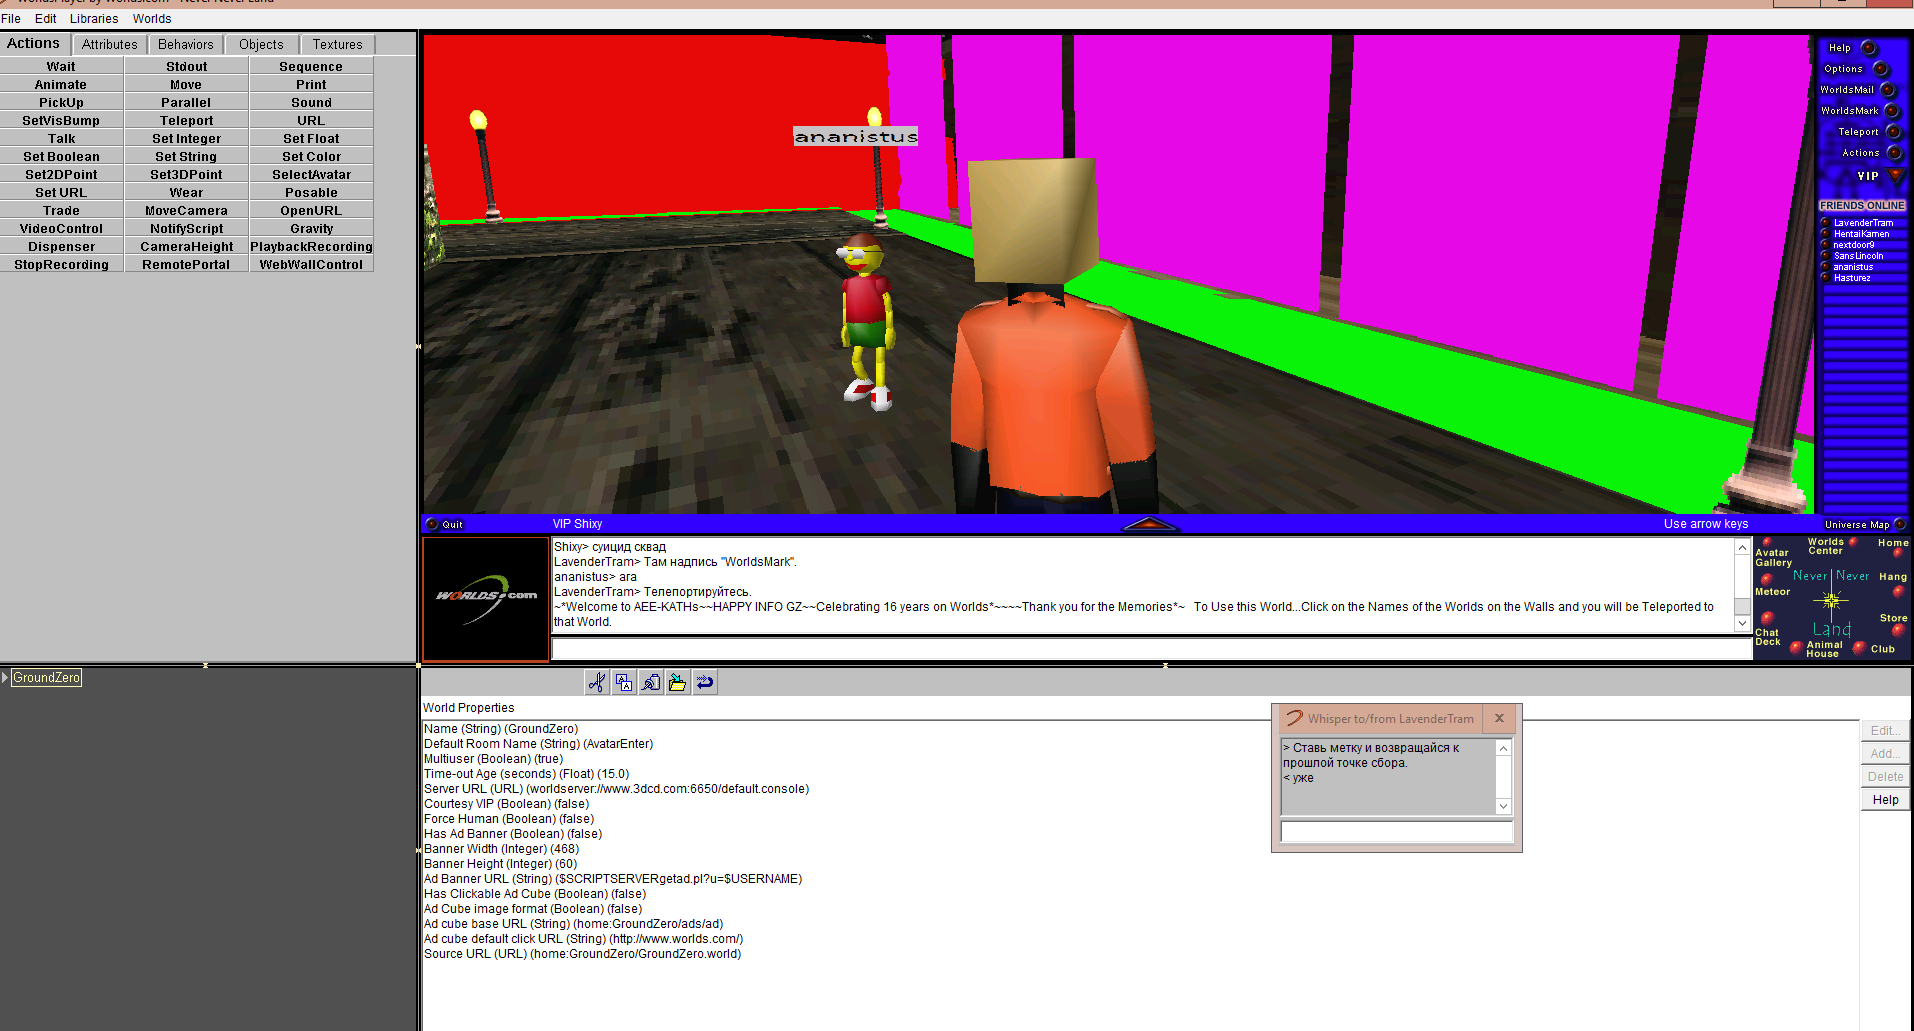Open the File menu

point(11,18)
